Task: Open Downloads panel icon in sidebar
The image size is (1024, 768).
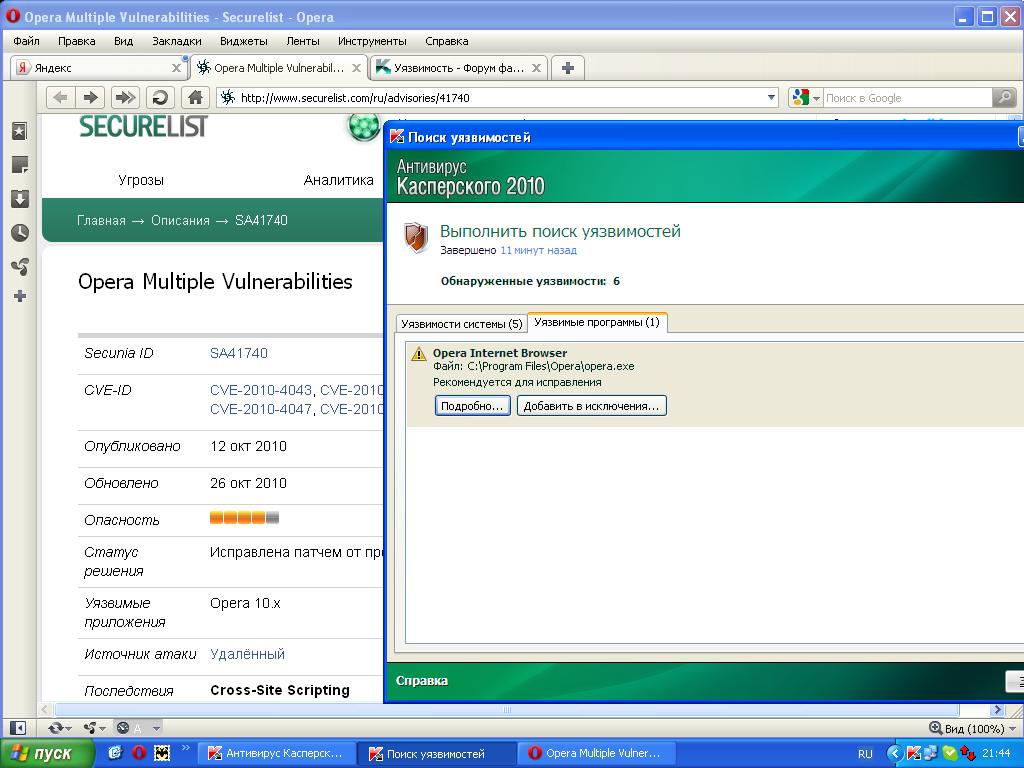Action: point(20,199)
